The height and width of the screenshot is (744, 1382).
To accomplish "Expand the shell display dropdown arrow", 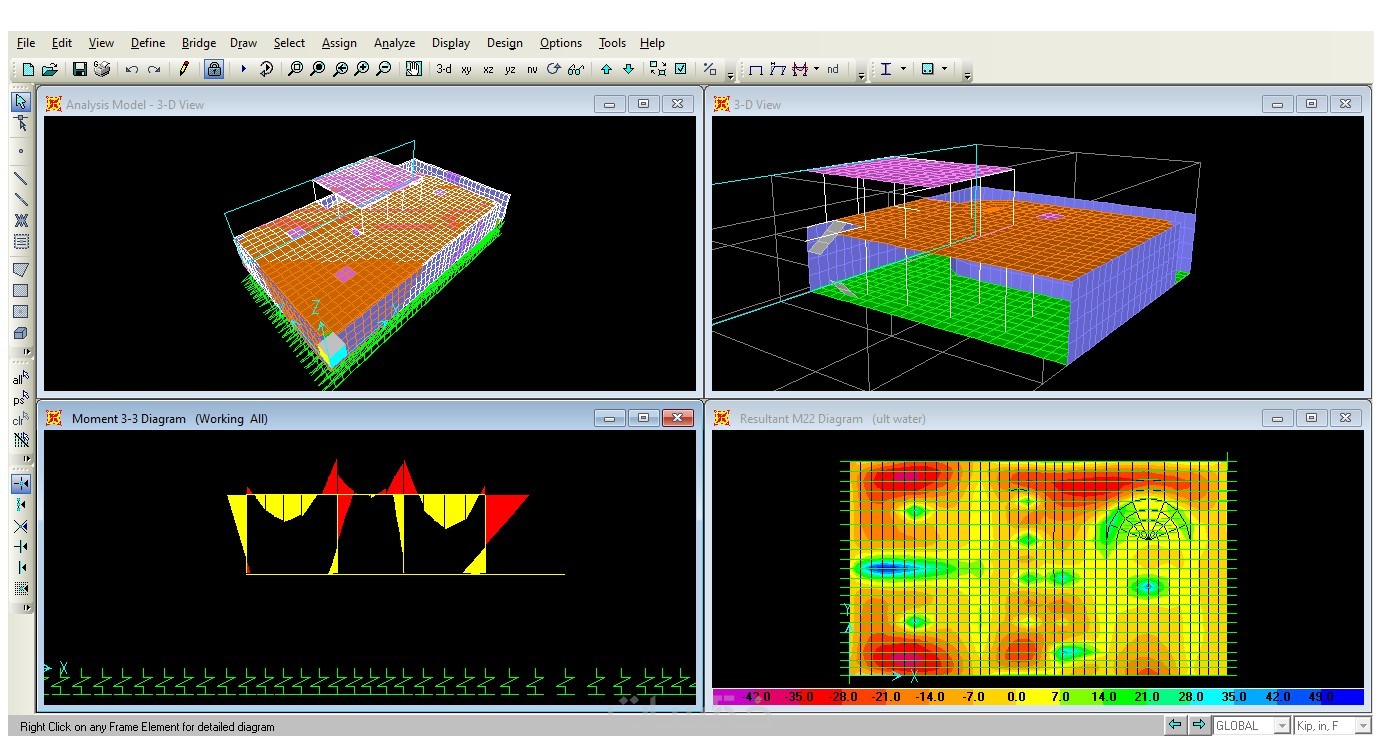I will pyautogui.click(x=944, y=69).
